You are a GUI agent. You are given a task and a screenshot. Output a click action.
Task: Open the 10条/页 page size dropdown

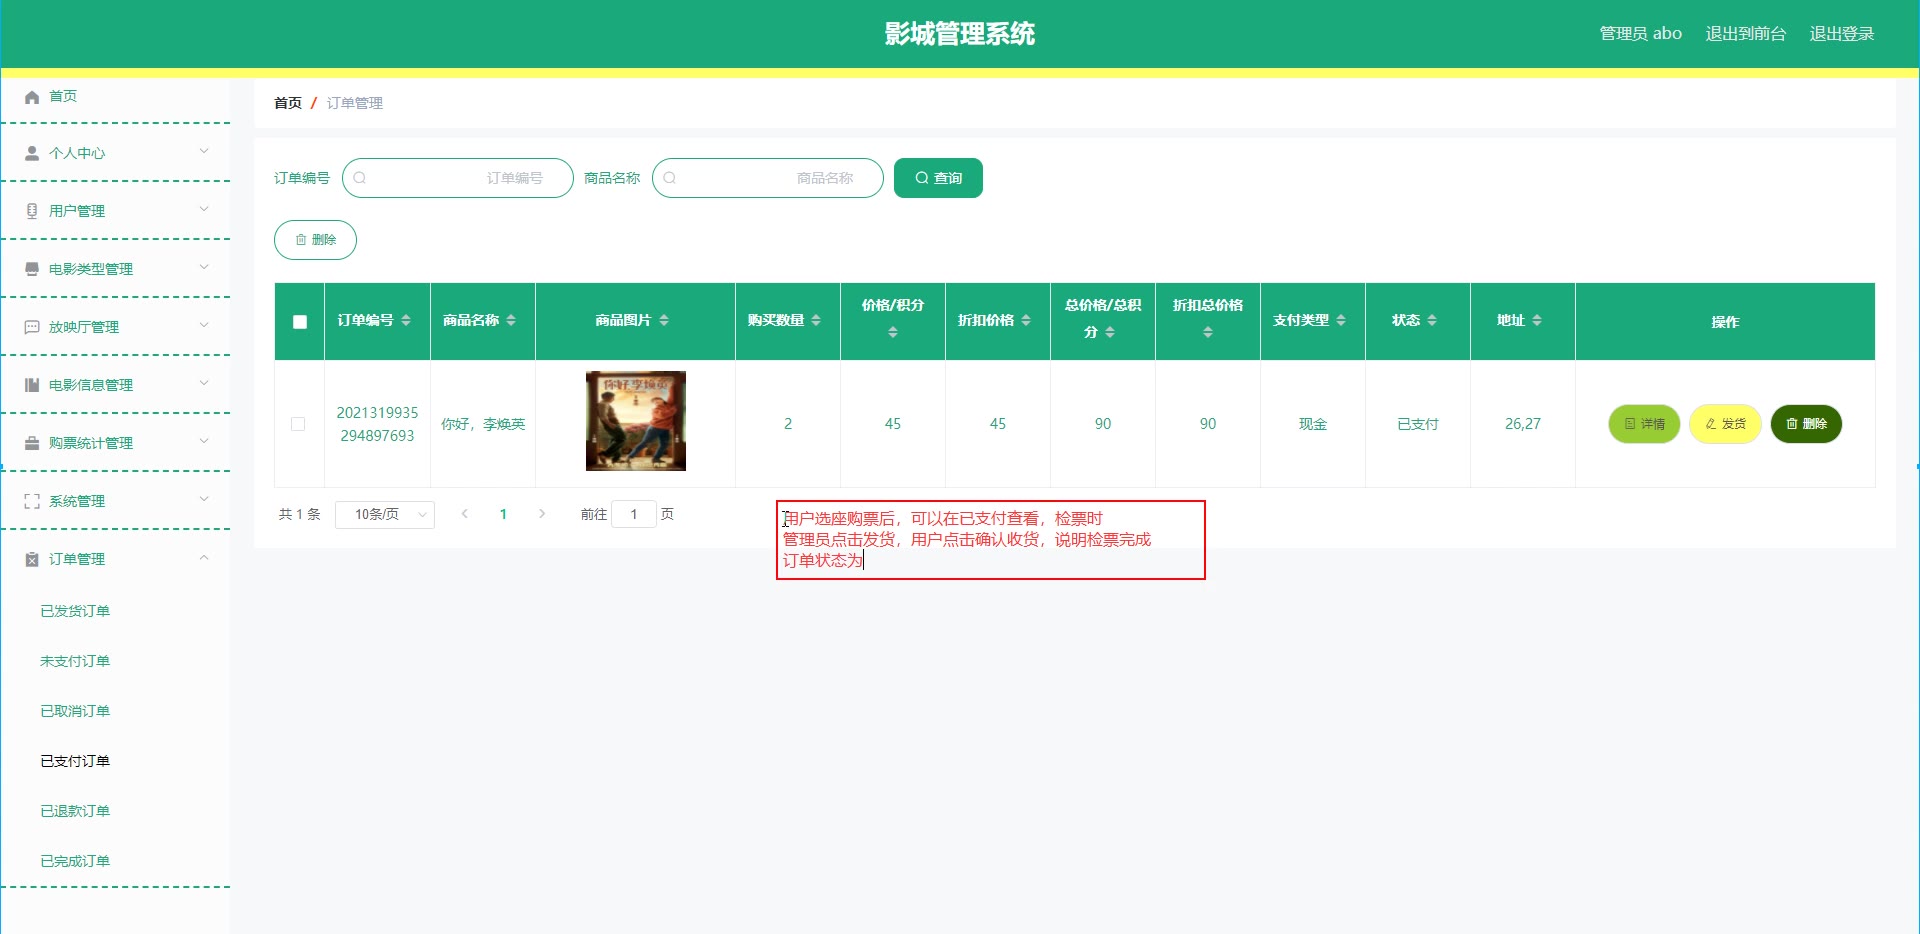click(385, 514)
